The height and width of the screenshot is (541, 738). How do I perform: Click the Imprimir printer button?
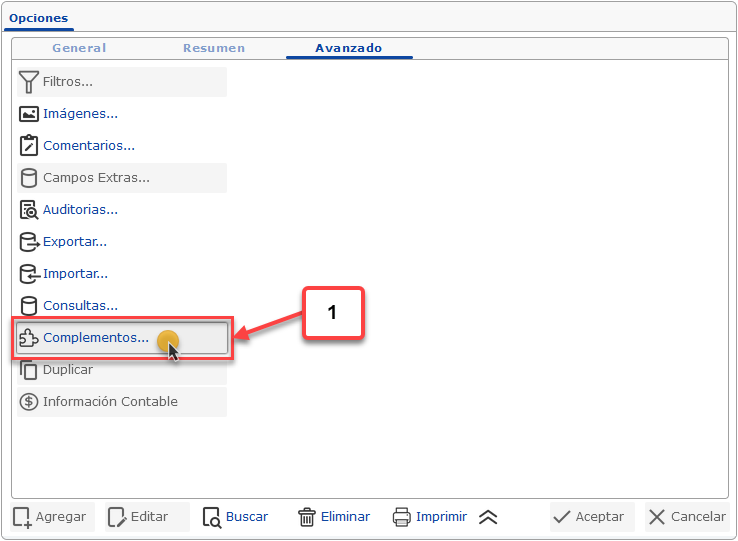coord(430,517)
